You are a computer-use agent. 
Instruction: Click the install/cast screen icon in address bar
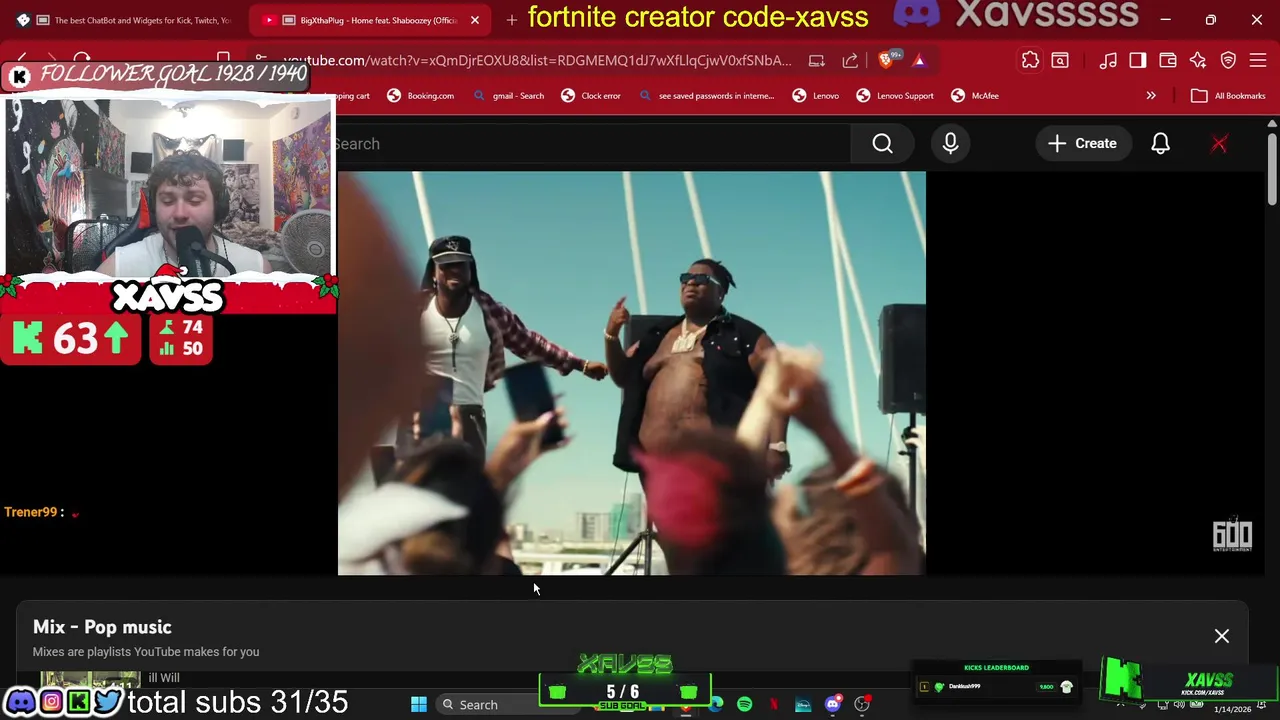click(x=817, y=61)
